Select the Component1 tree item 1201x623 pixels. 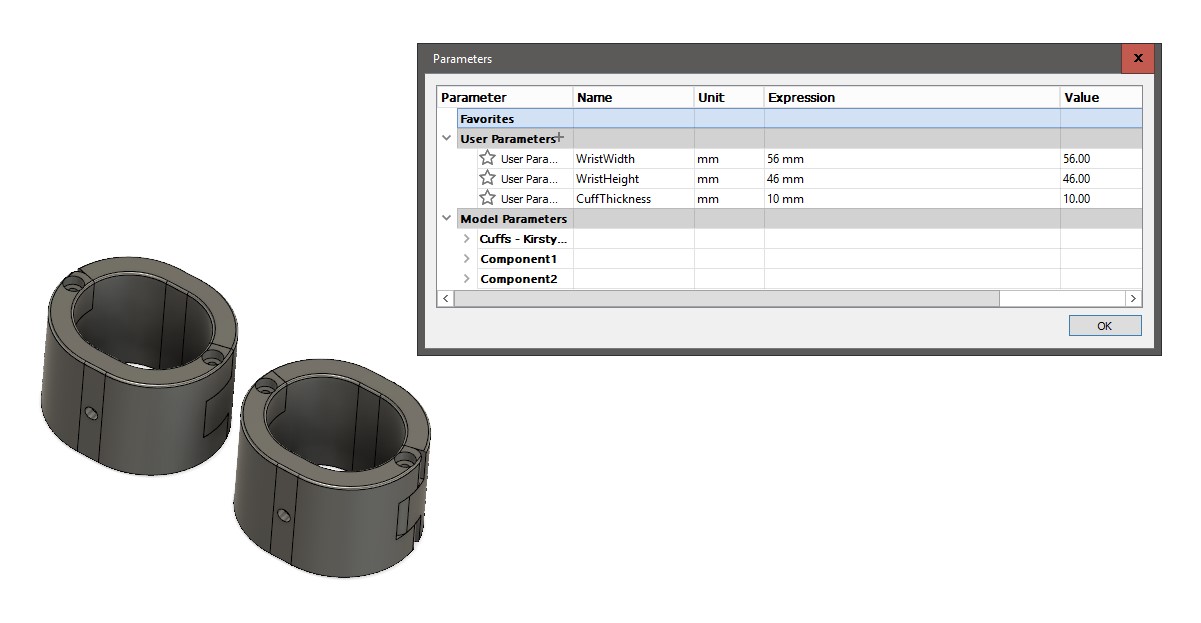click(519, 259)
